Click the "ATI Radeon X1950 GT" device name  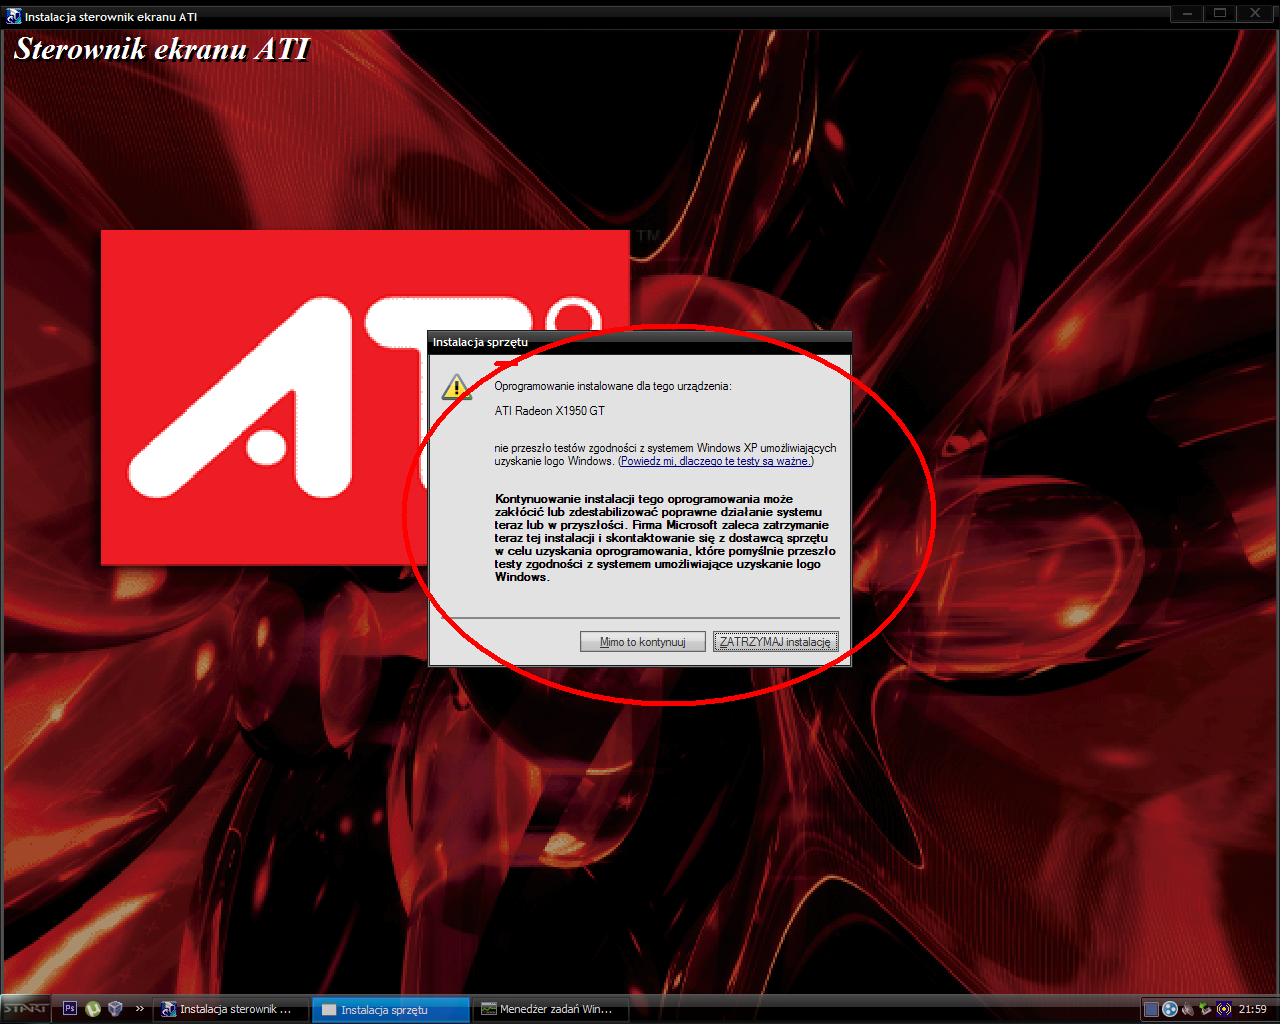point(550,411)
